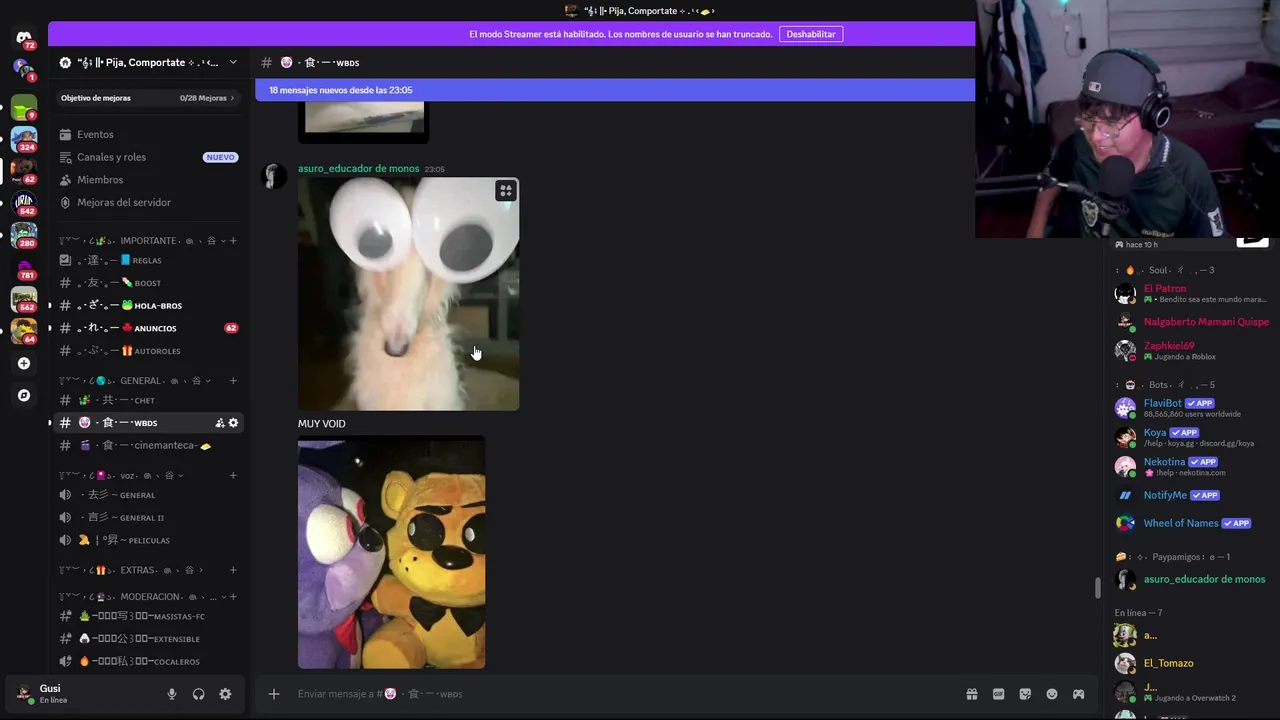1280x720 pixels.
Task: Add channel to EXTRAS category
Action: pos(233,570)
